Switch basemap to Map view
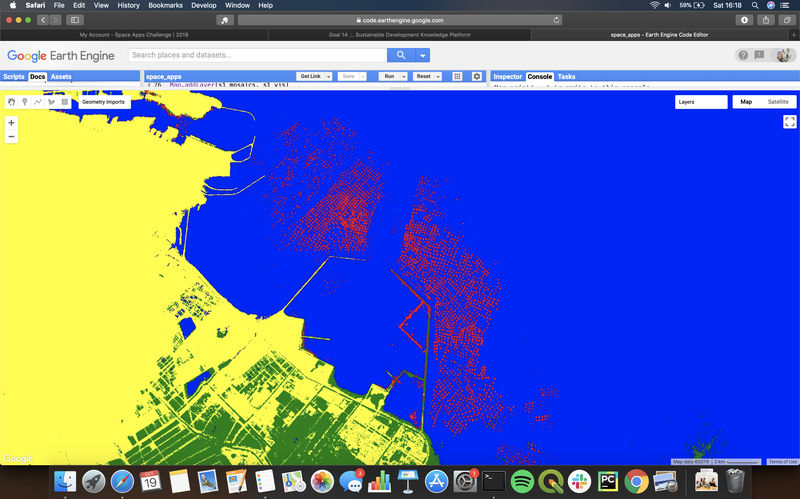This screenshot has width=800, height=499. [x=745, y=102]
